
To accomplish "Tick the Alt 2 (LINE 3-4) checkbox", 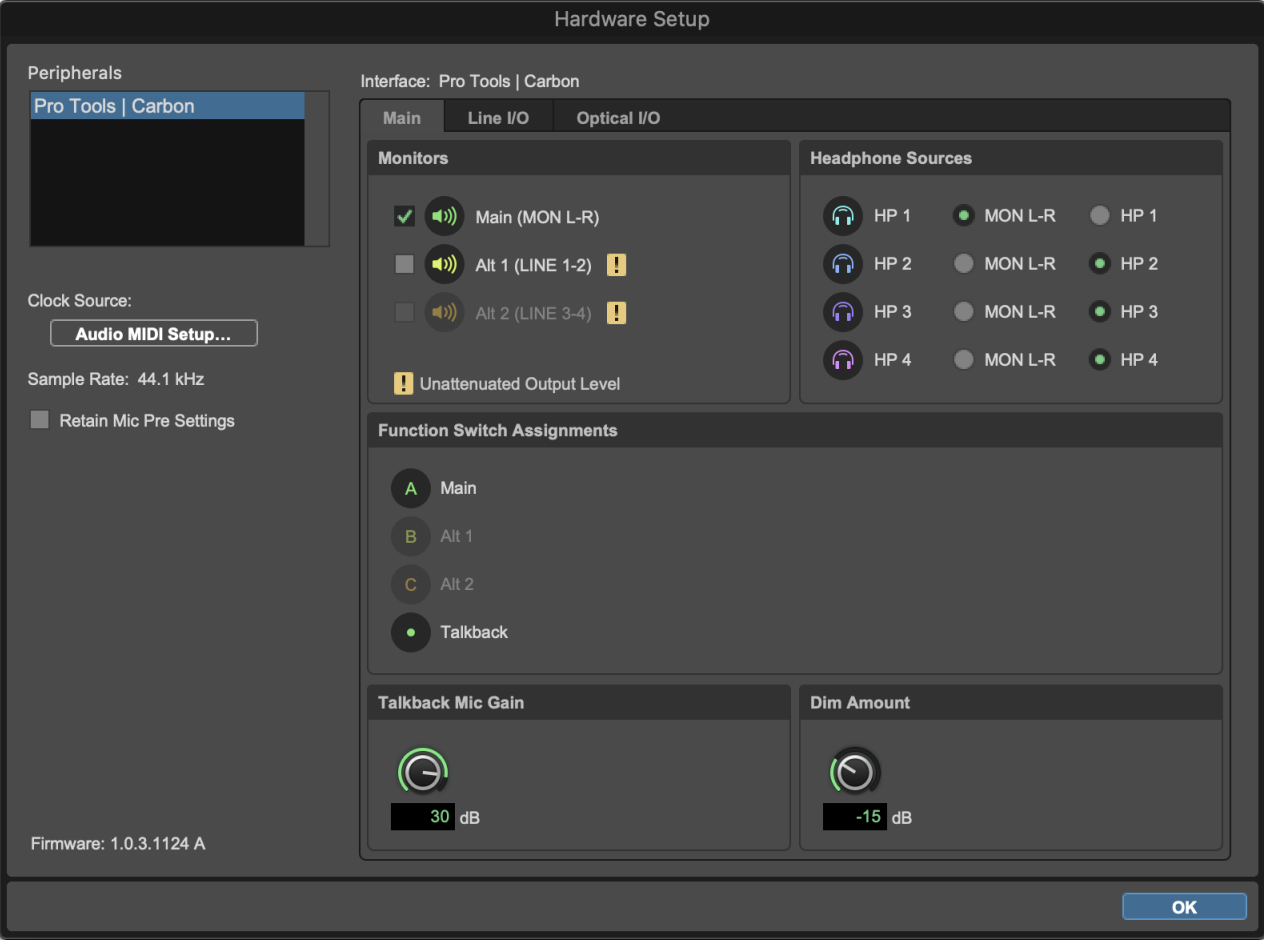I will point(404,313).
